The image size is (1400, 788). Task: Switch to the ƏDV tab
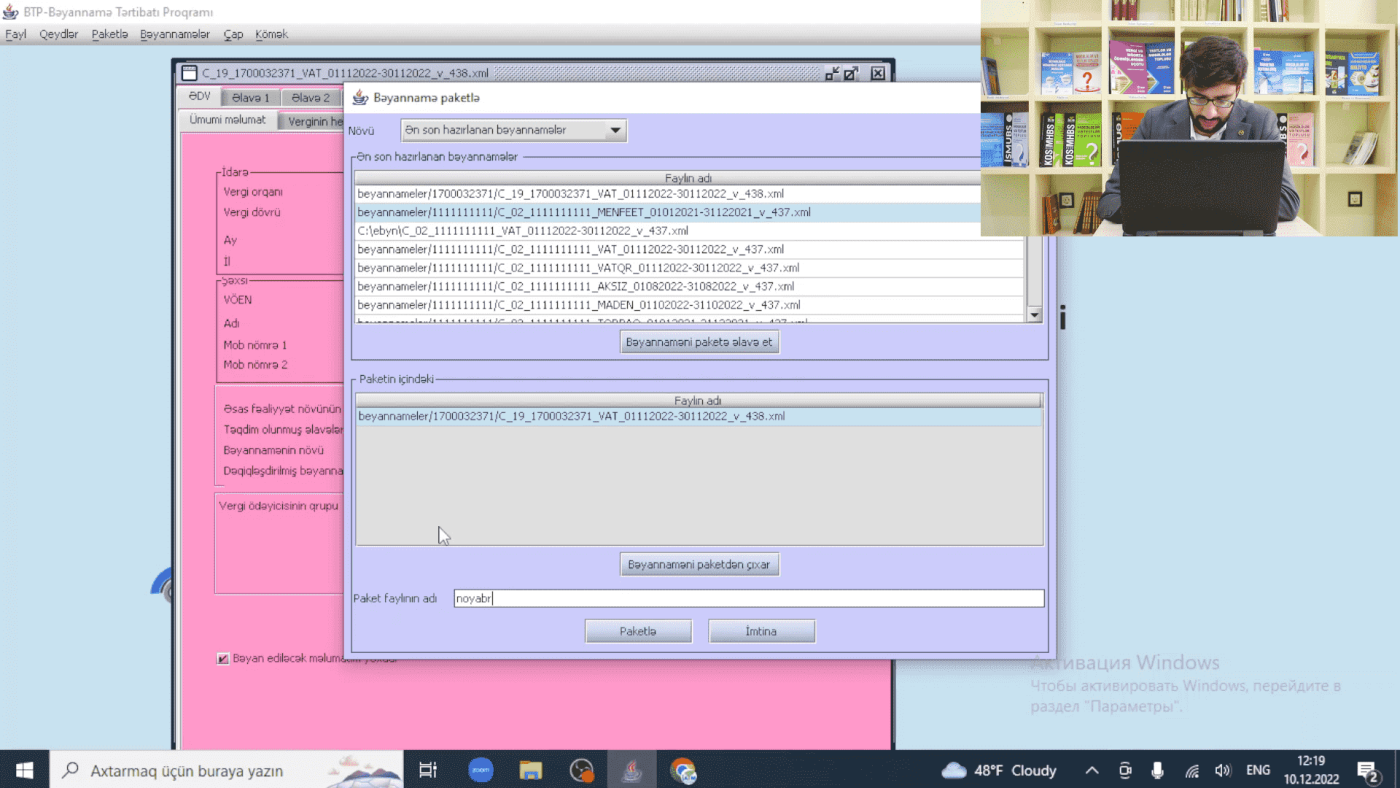tap(200, 97)
